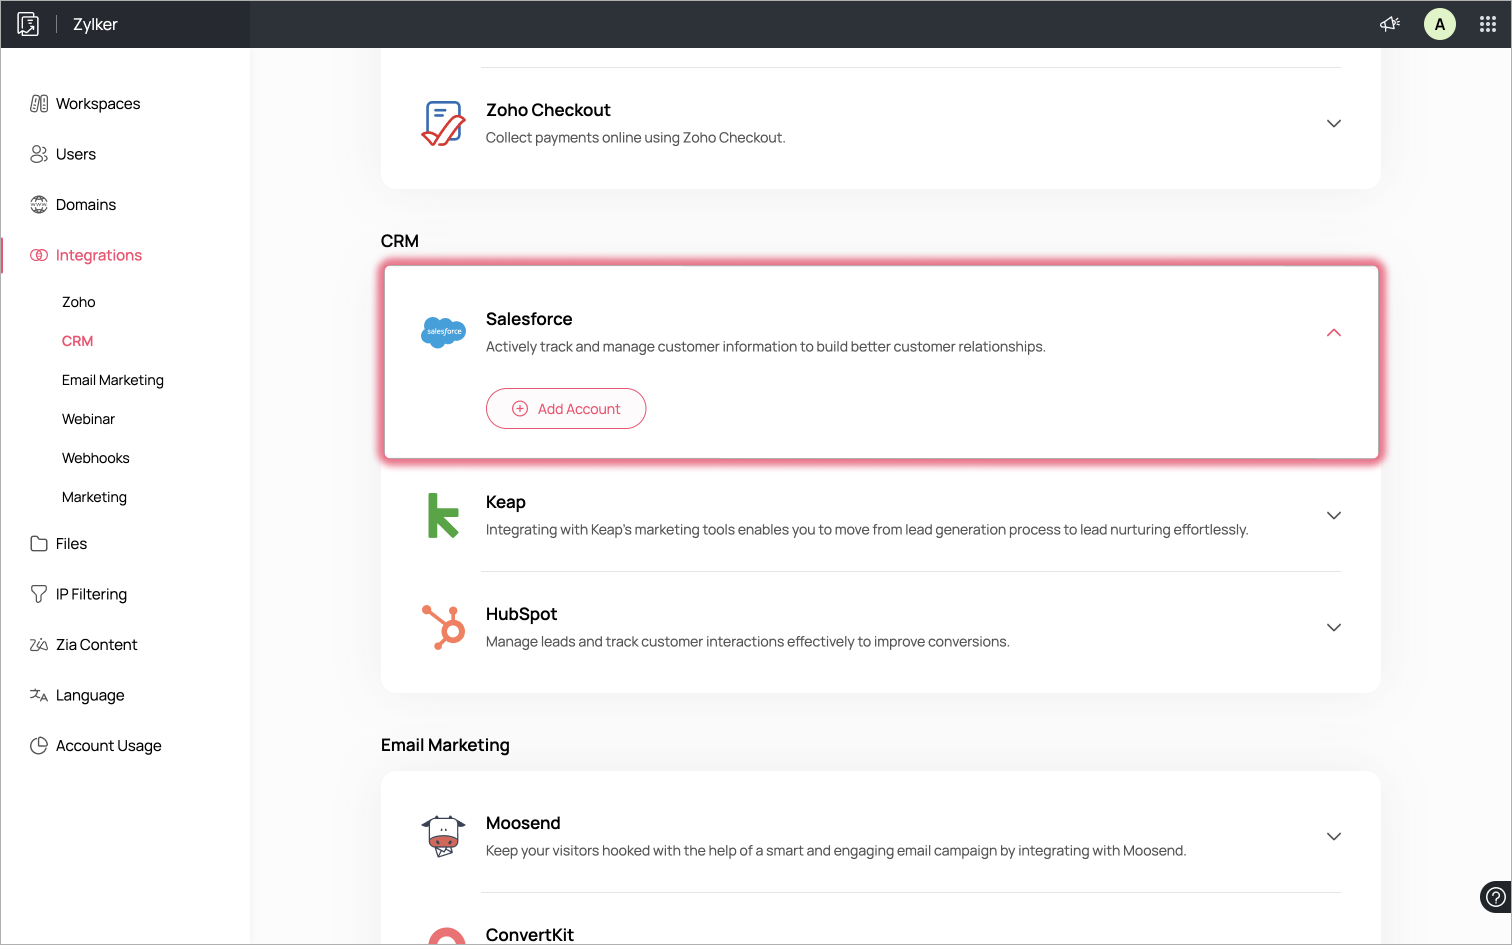The image size is (1512, 945).
Task: Select Webhooks sub-item
Action: click(x=96, y=458)
